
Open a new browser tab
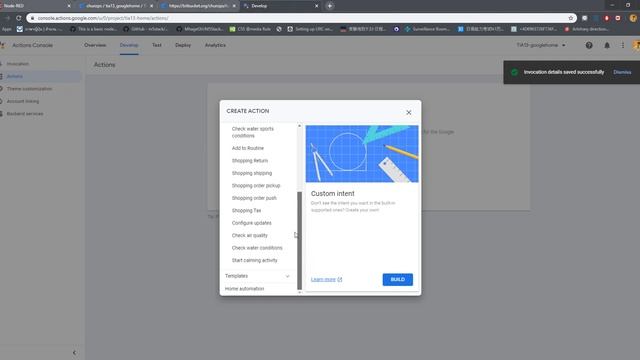(x=329, y=6)
